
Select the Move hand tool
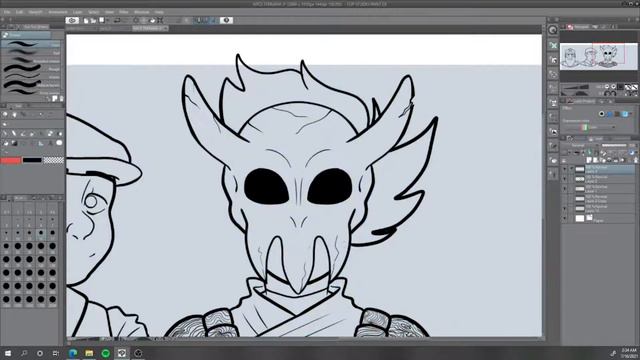[x=14, y=115]
